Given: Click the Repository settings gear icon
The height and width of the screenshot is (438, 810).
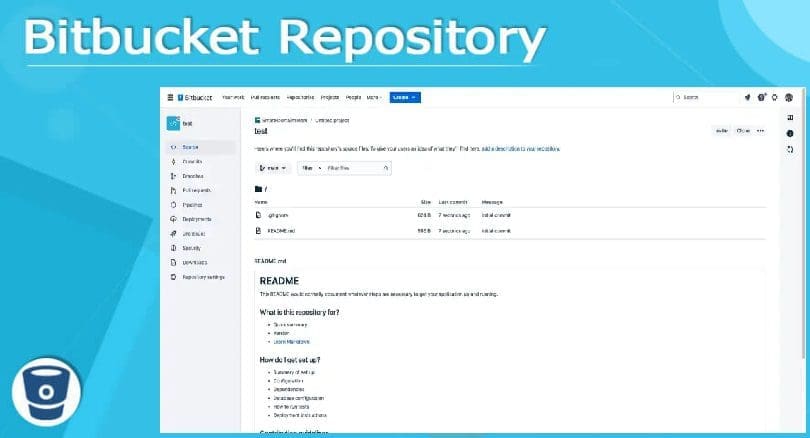Looking at the screenshot, I should coord(174,277).
